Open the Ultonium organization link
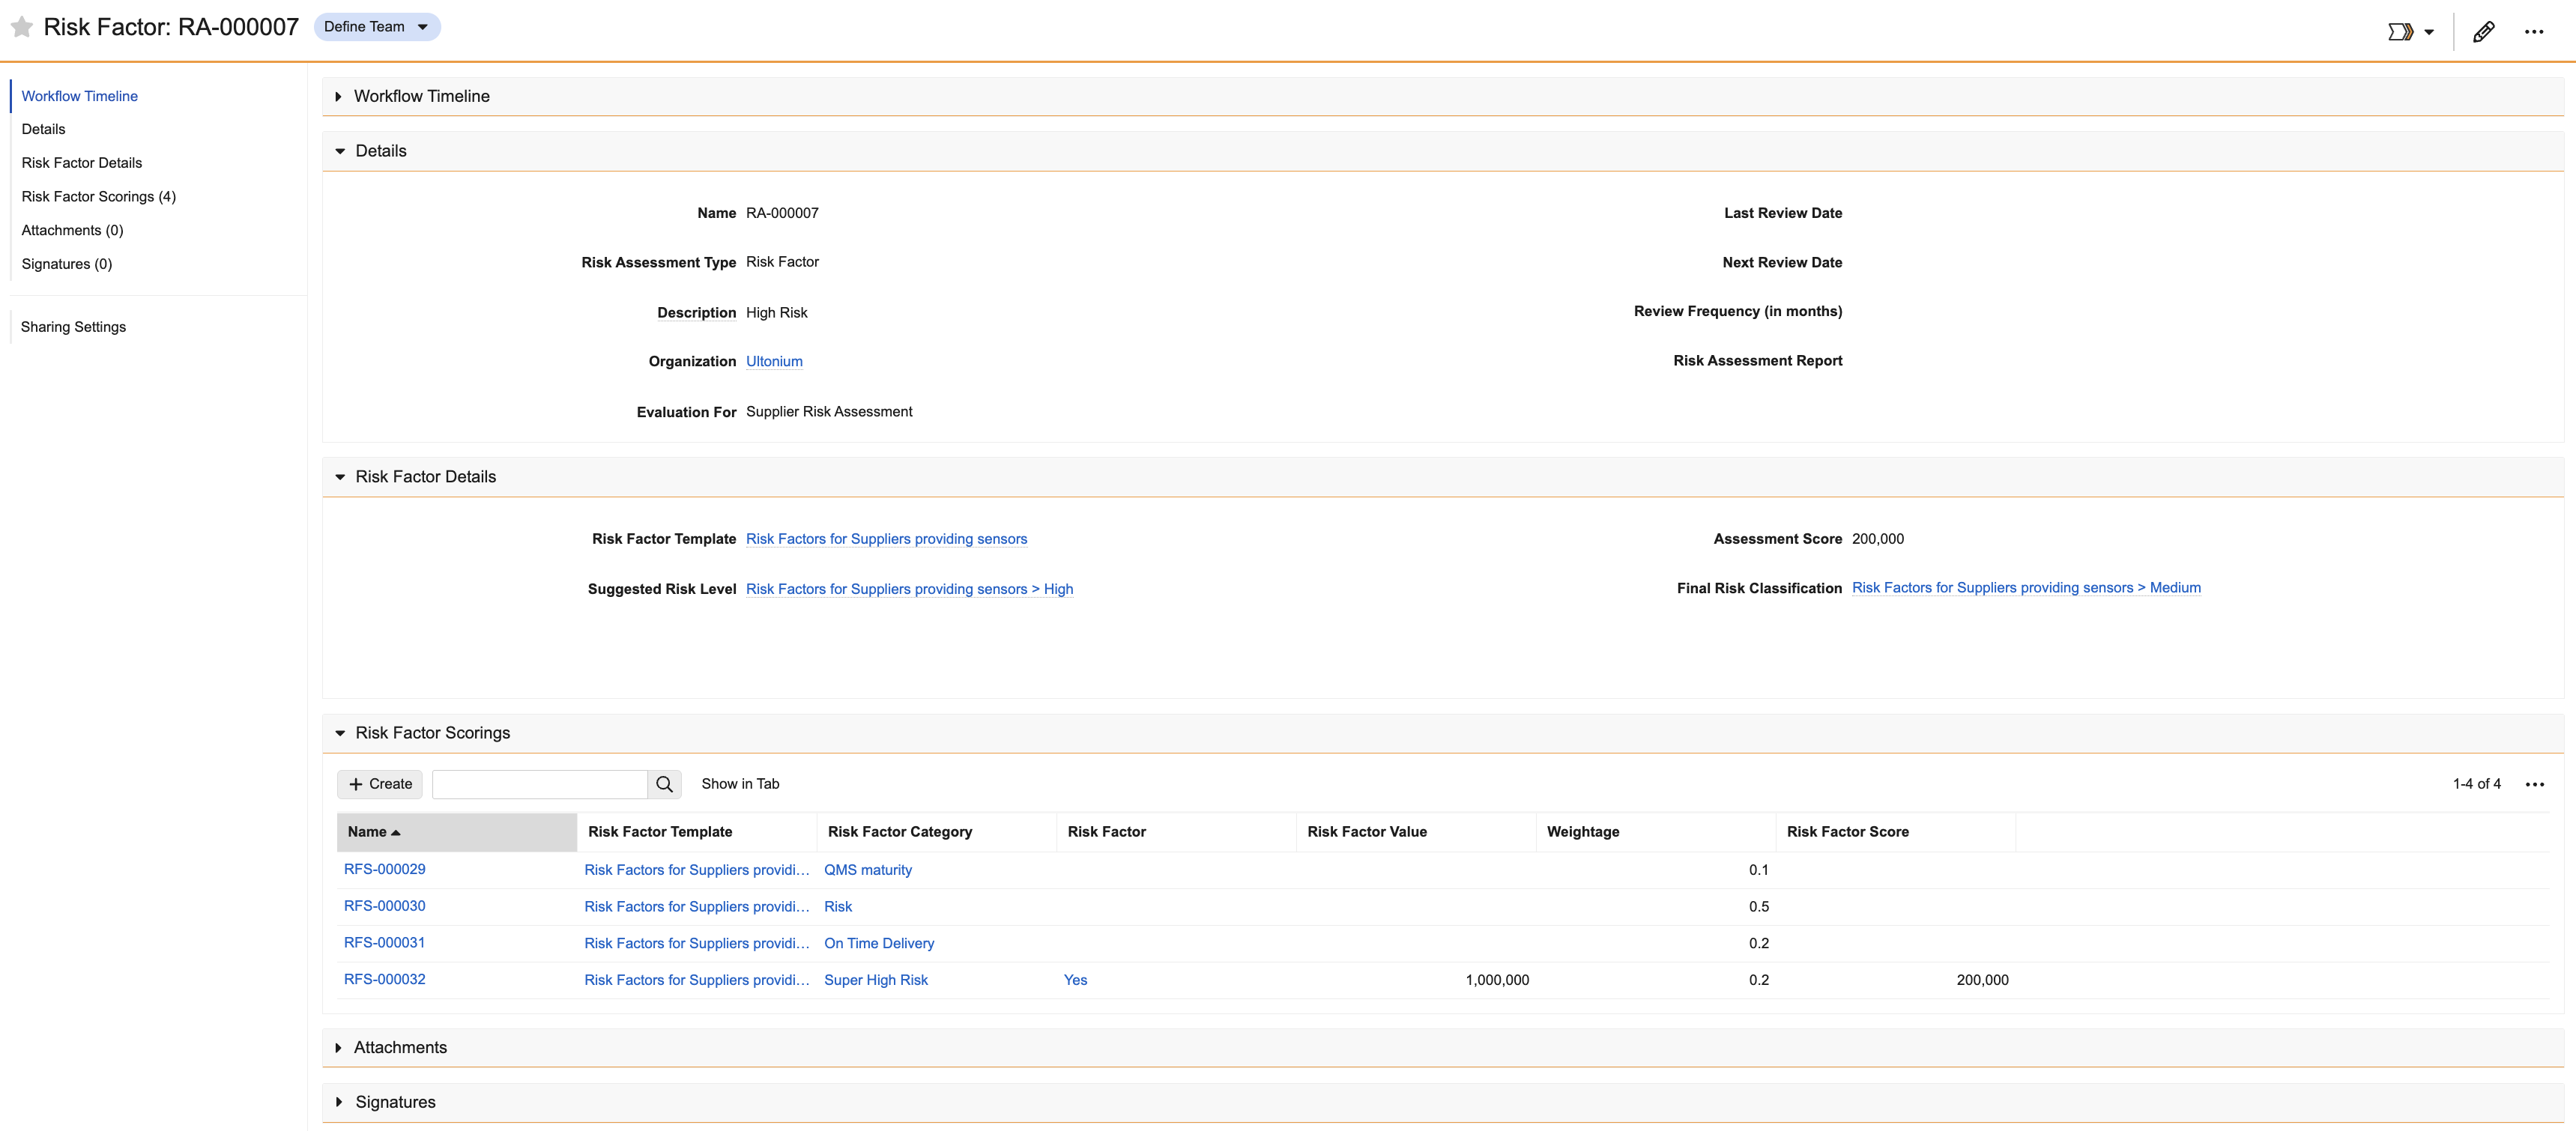This screenshot has height=1131, width=2576. coord(774,362)
